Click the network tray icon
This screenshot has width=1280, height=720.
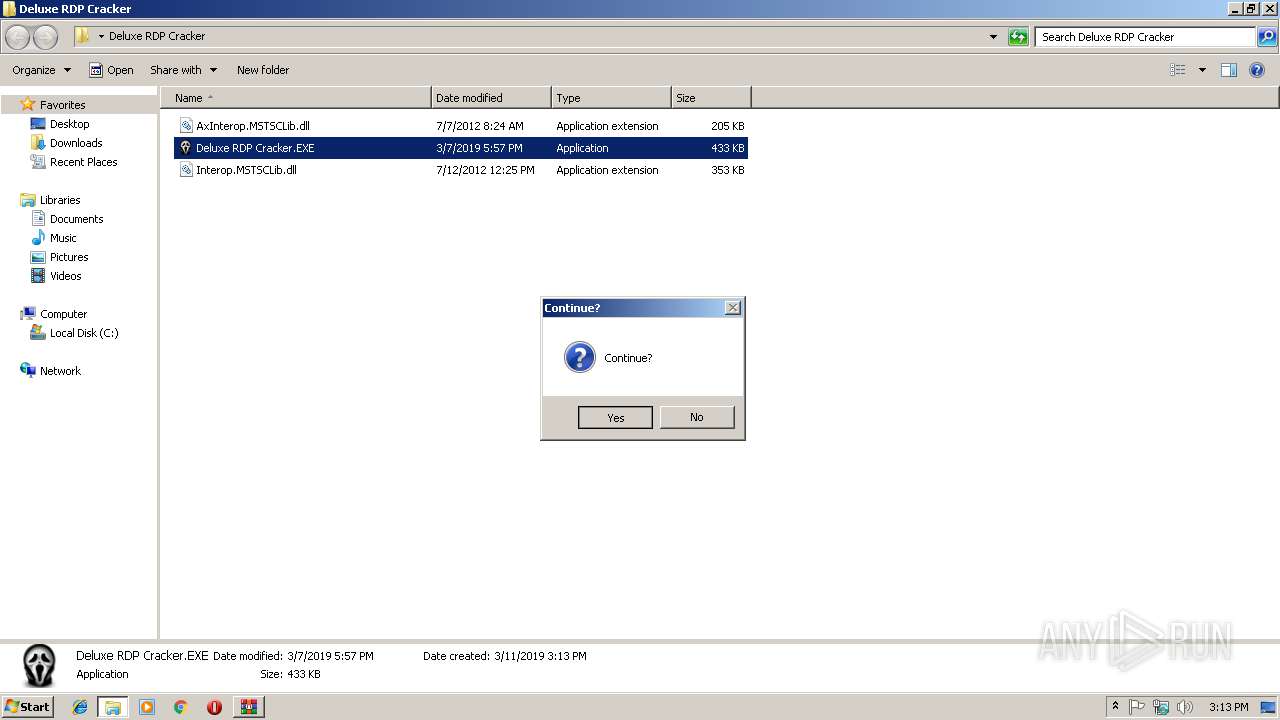point(1161,707)
